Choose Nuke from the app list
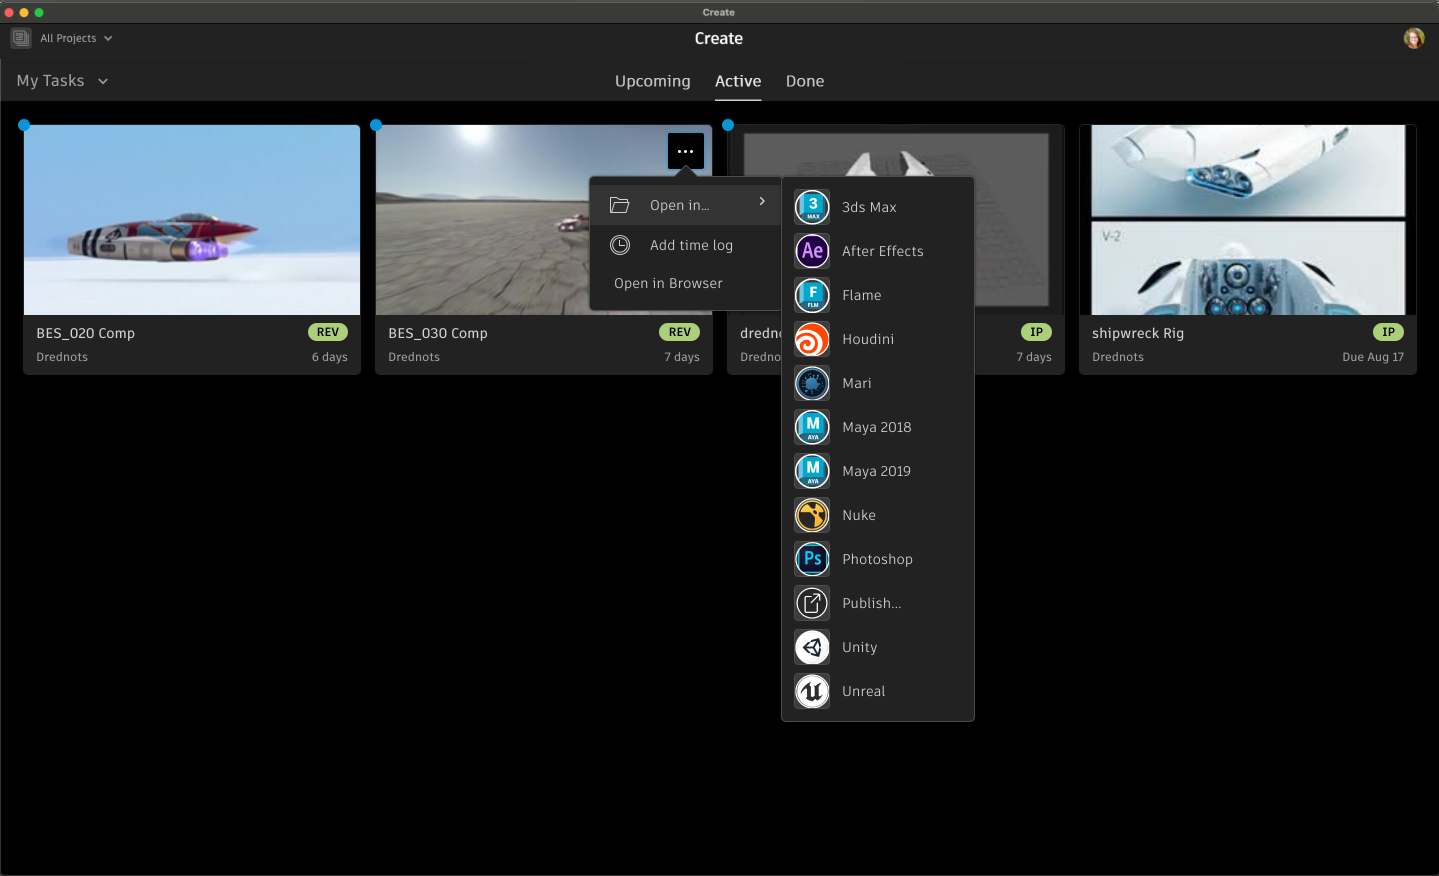This screenshot has width=1439, height=876. point(878,515)
